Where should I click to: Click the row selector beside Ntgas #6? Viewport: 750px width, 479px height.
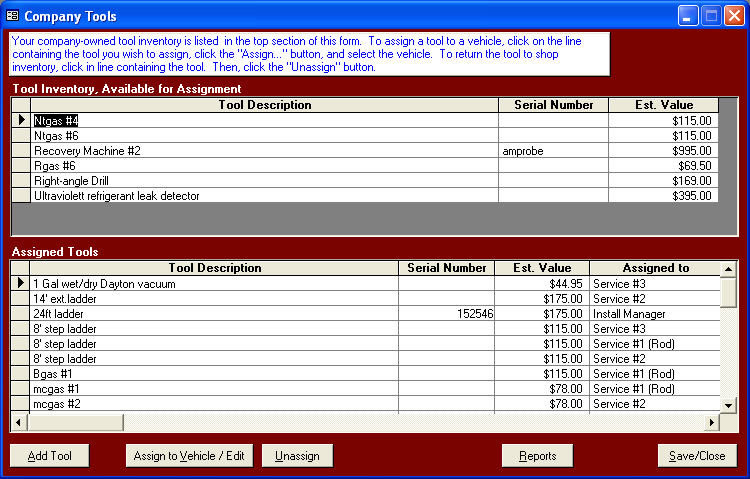point(20,136)
